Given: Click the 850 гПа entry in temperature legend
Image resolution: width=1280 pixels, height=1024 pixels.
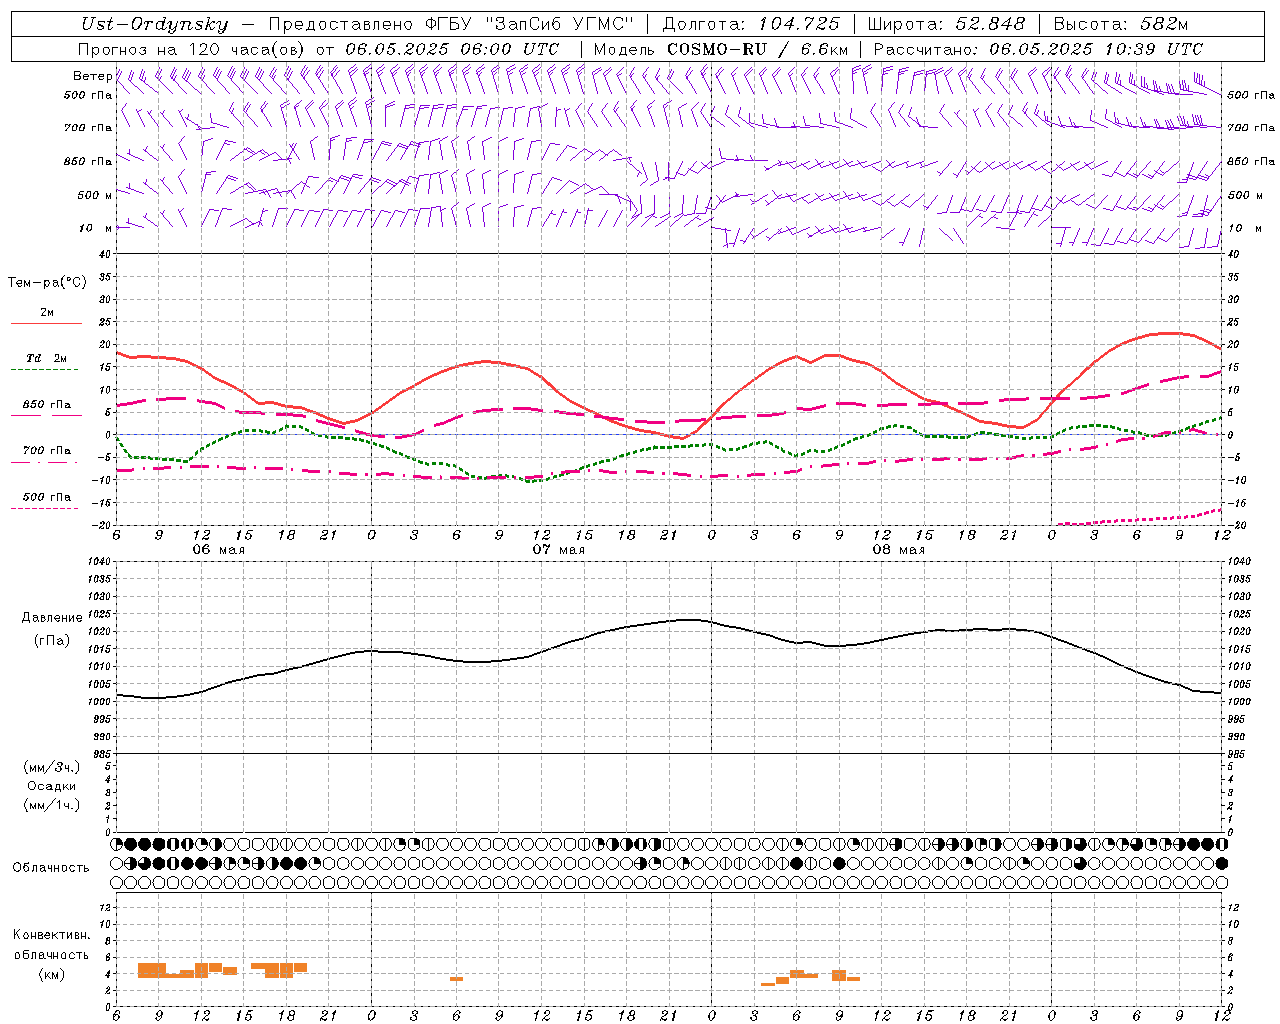Looking at the screenshot, I should [x=46, y=405].
